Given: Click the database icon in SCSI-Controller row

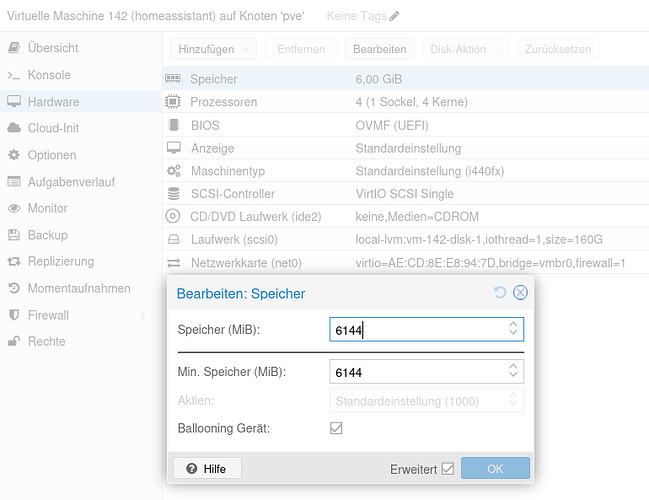Looking at the screenshot, I should click(x=173, y=193).
